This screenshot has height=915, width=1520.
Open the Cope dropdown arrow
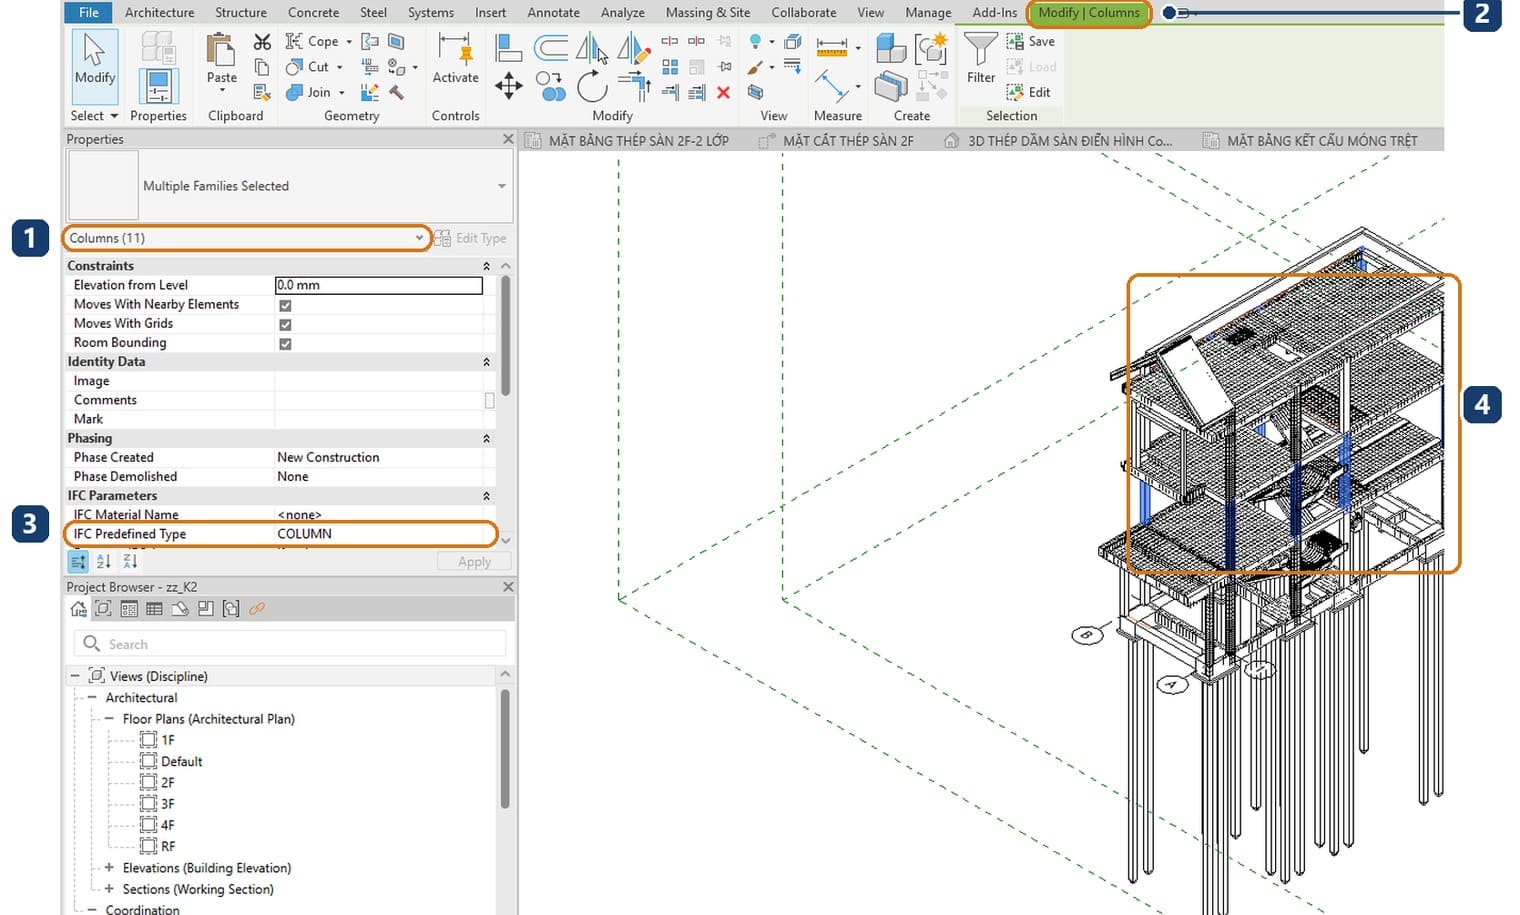tap(349, 42)
